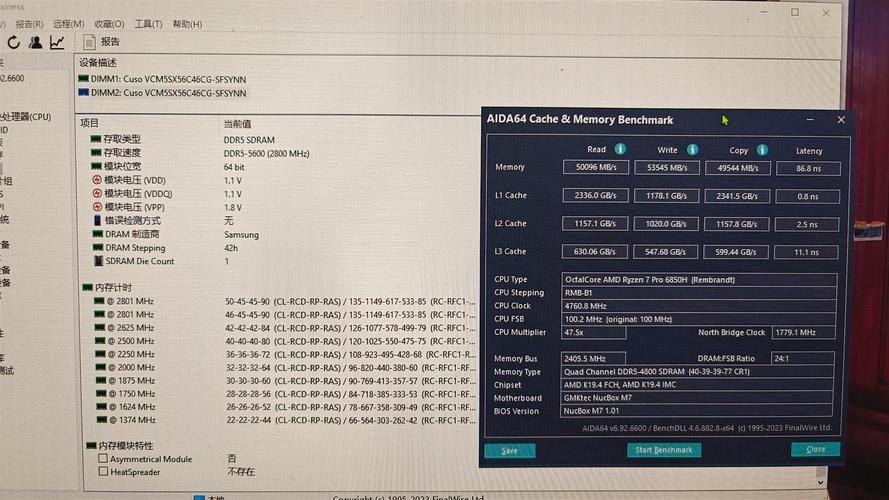Click the user icon in the toolbar
Viewport: 889px width, 500px height.
[x=36, y=42]
